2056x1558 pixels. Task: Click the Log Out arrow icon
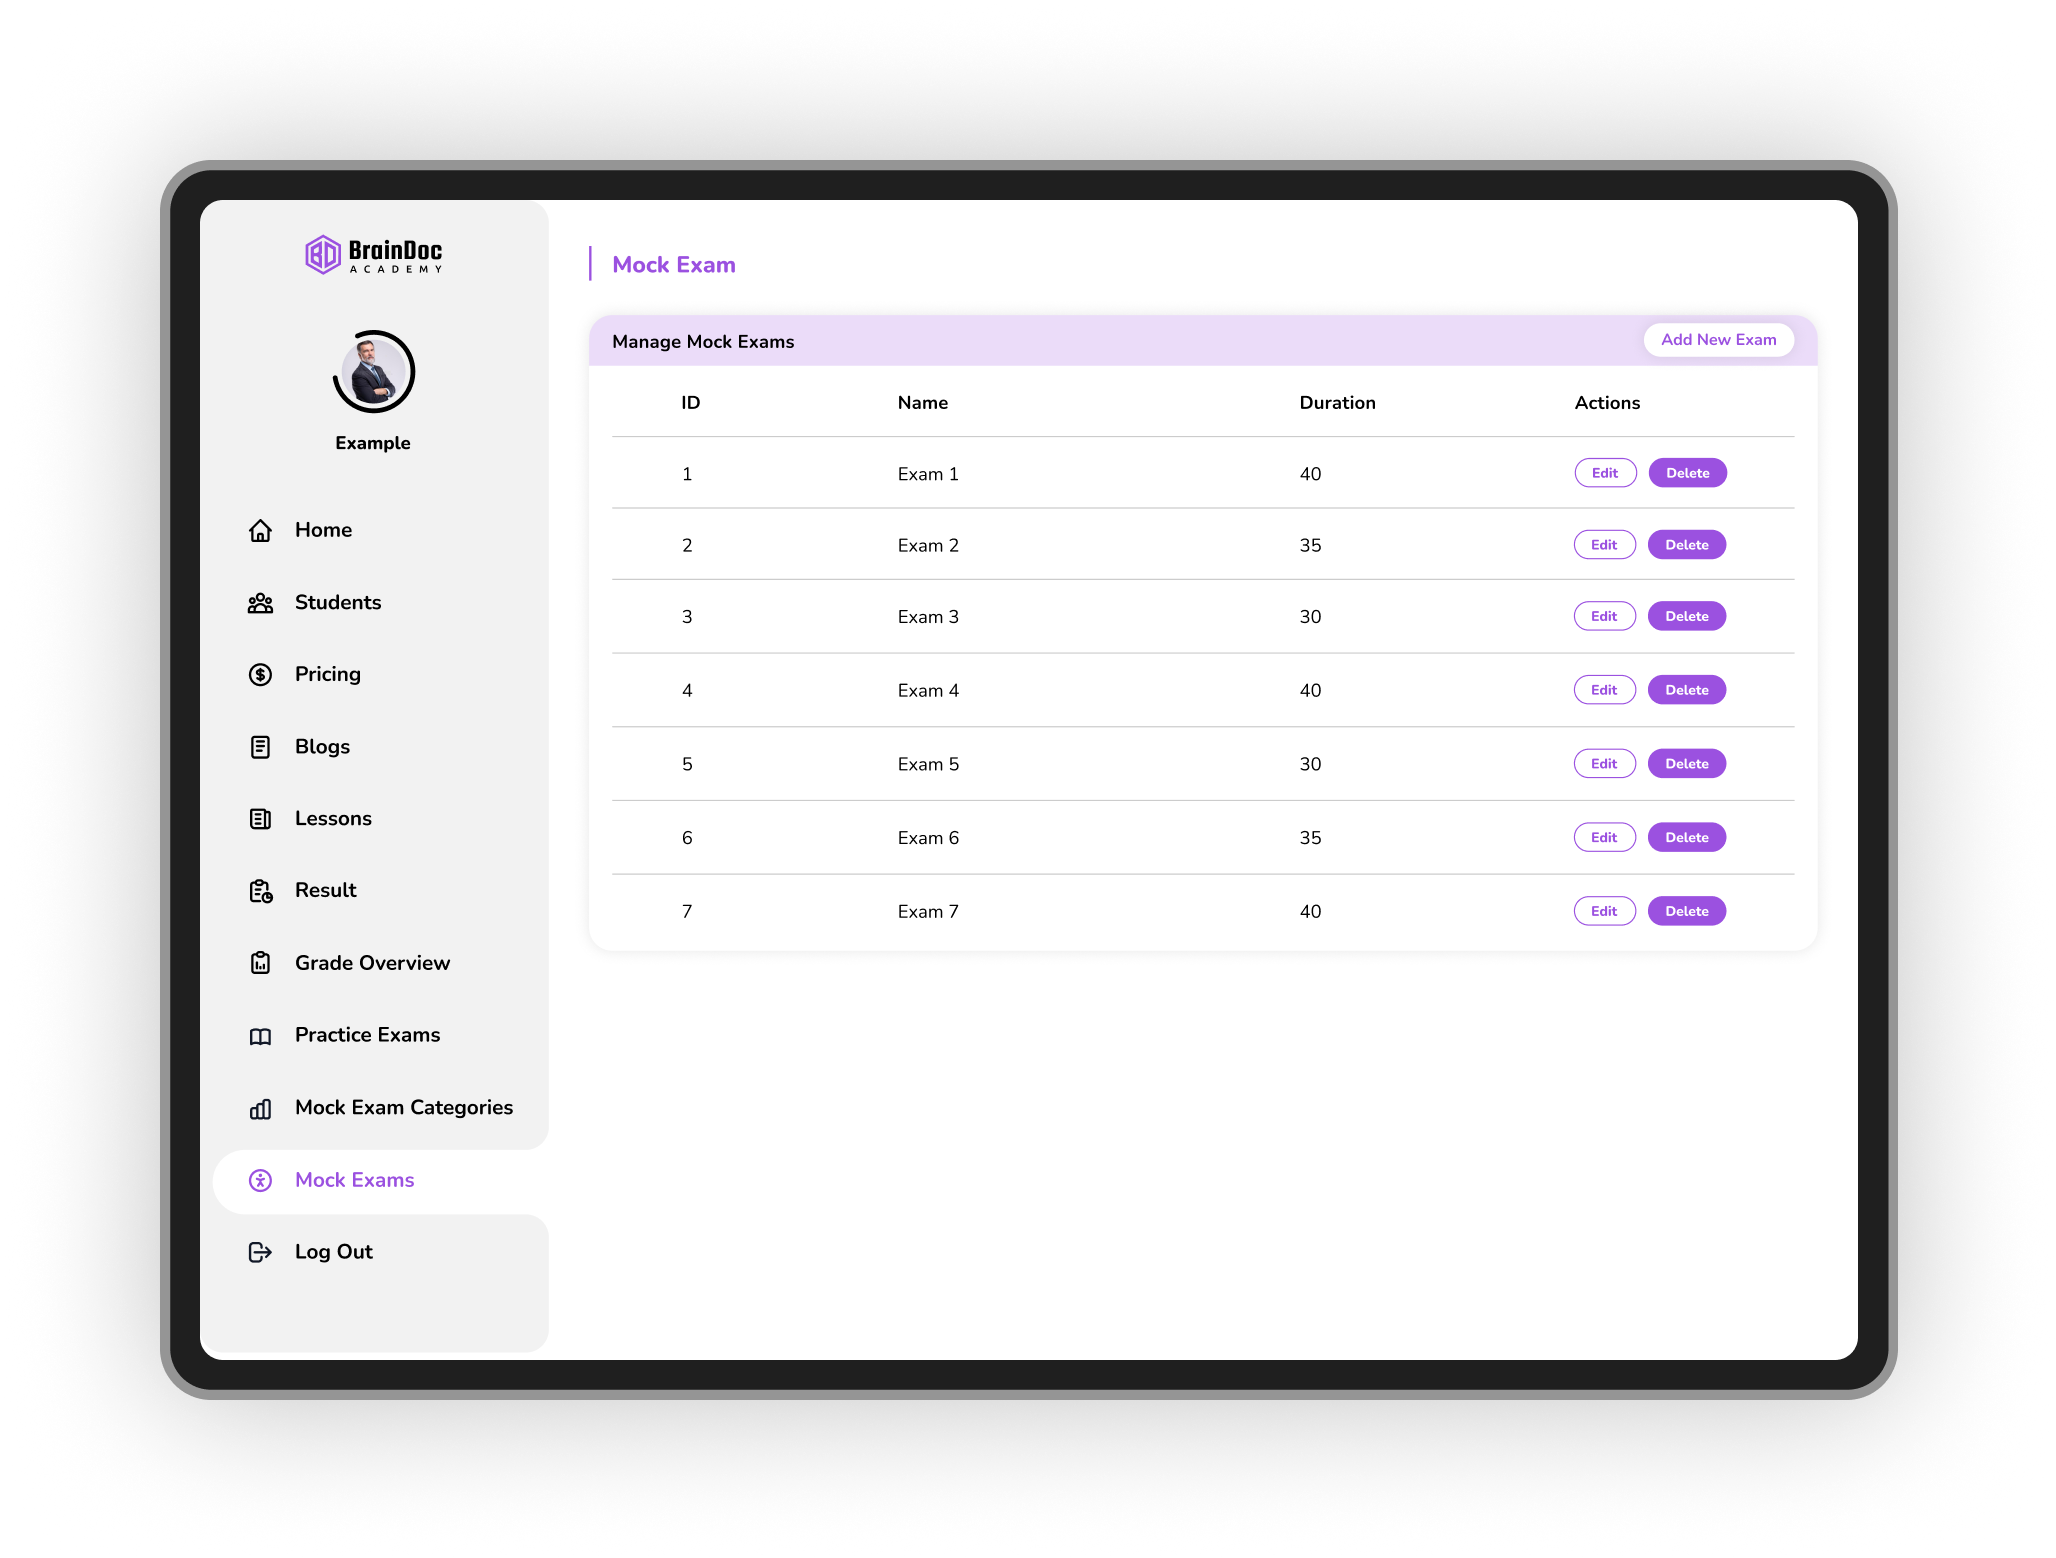pos(260,1252)
